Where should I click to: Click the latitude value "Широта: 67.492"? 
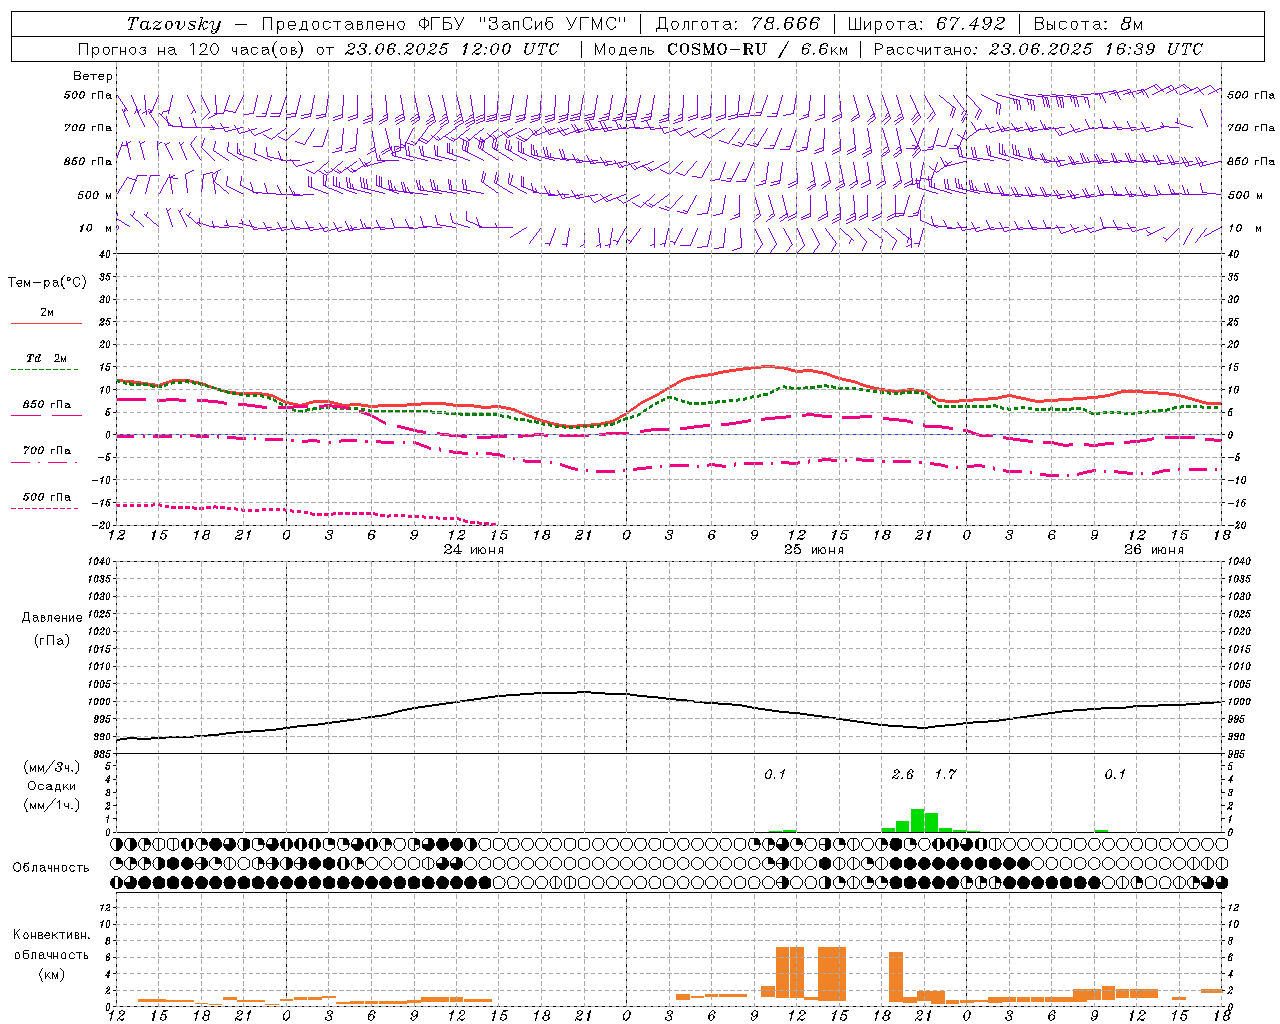tap(926, 24)
